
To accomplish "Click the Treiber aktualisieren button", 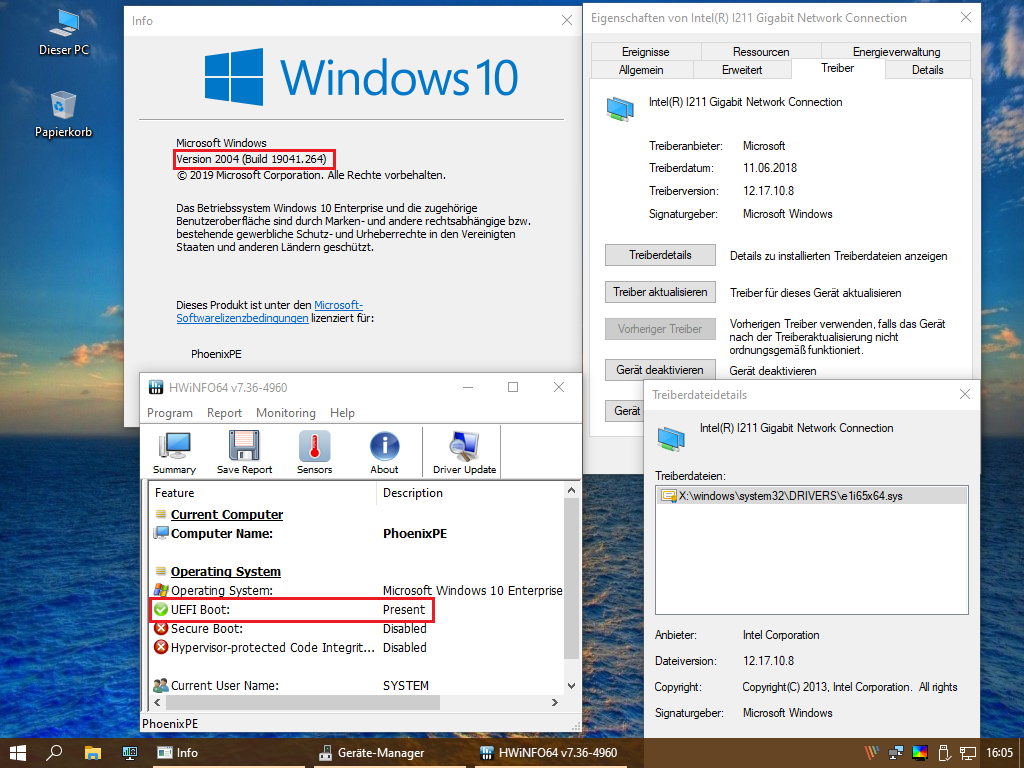I will [x=659, y=291].
